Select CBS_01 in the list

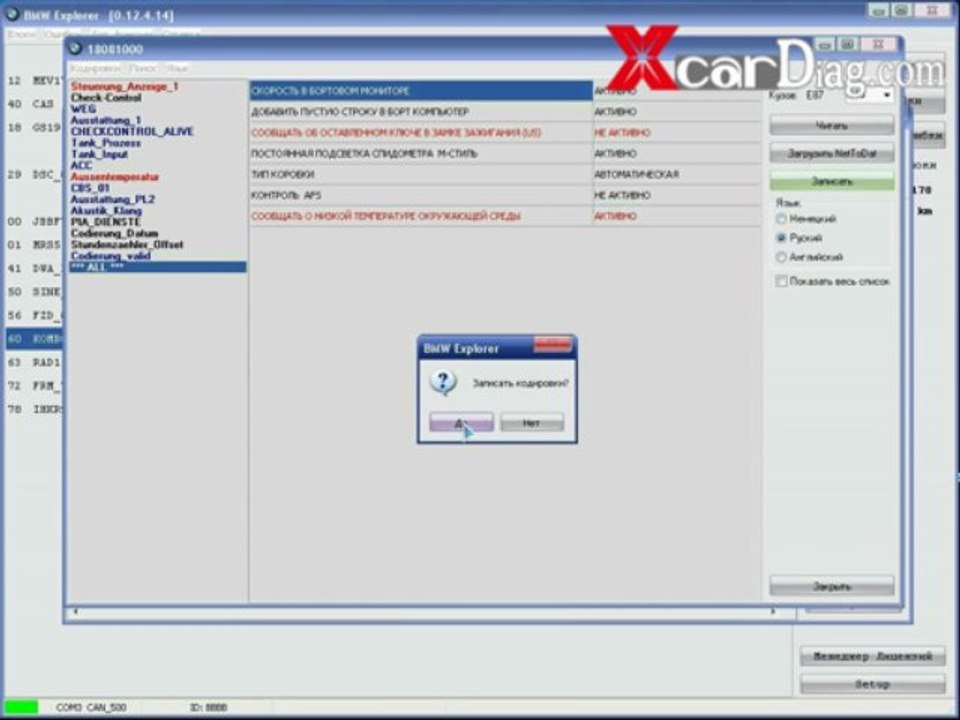pos(90,188)
